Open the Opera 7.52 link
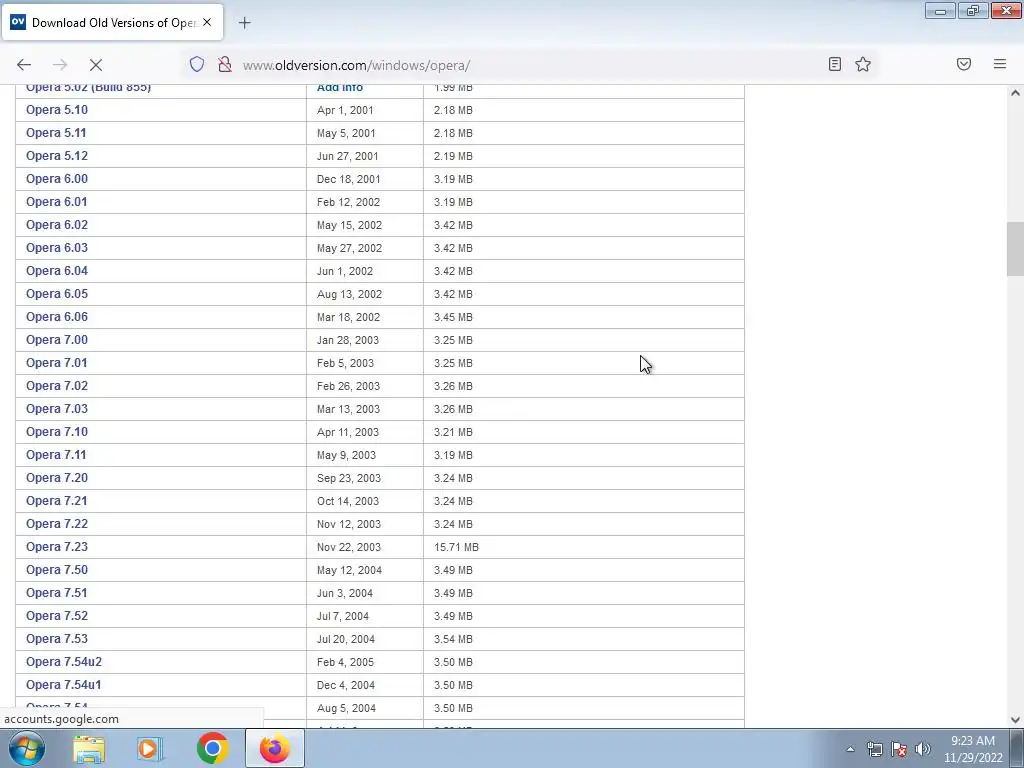This screenshot has height=768, width=1024. [57, 615]
